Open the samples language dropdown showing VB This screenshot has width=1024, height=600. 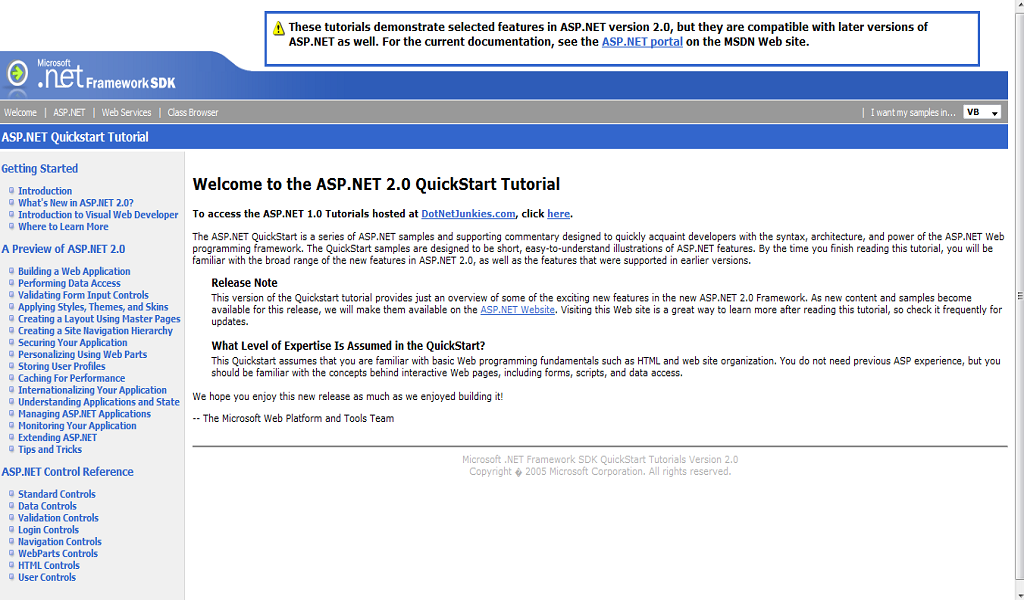click(x=982, y=112)
